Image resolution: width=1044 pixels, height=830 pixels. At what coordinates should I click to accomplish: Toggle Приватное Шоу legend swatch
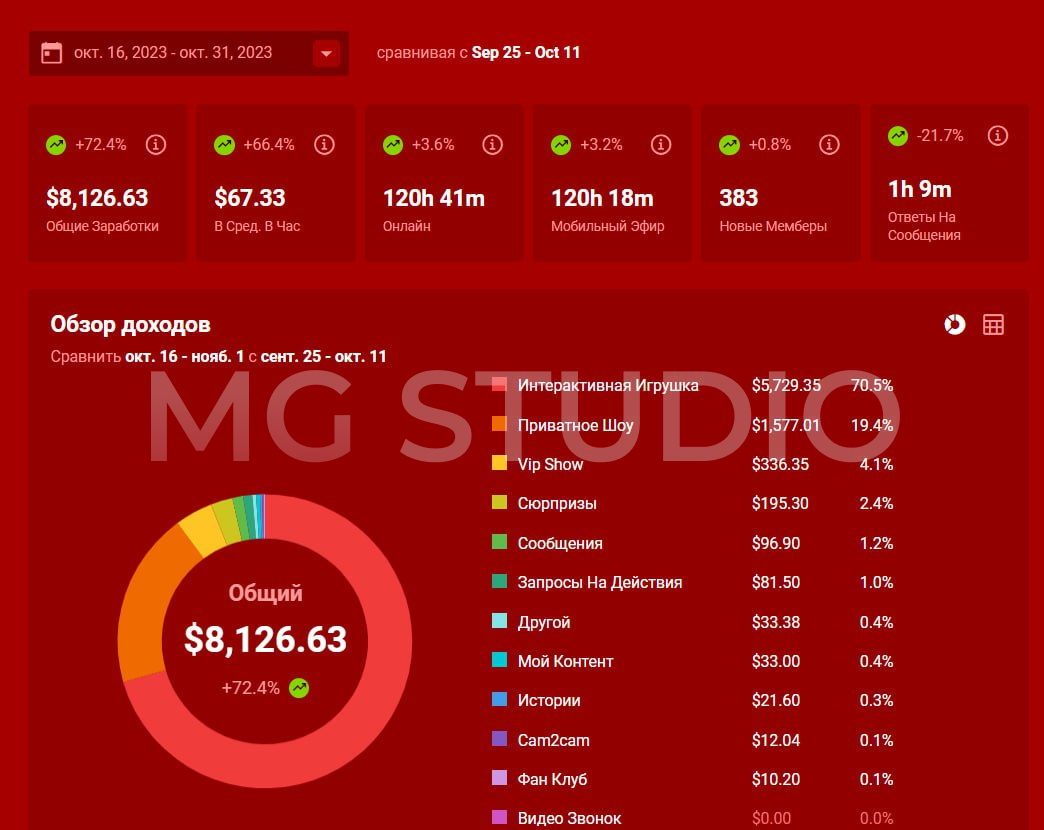500,425
